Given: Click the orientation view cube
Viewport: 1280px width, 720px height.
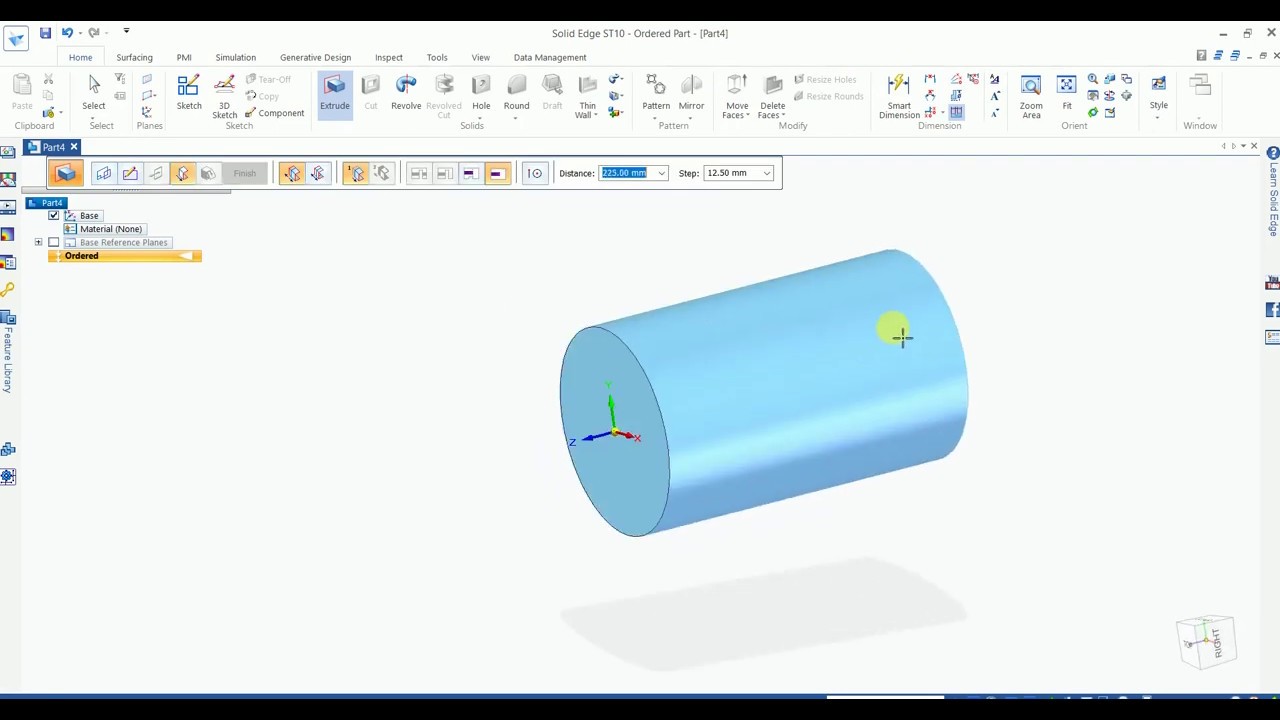Looking at the screenshot, I should tap(1206, 642).
